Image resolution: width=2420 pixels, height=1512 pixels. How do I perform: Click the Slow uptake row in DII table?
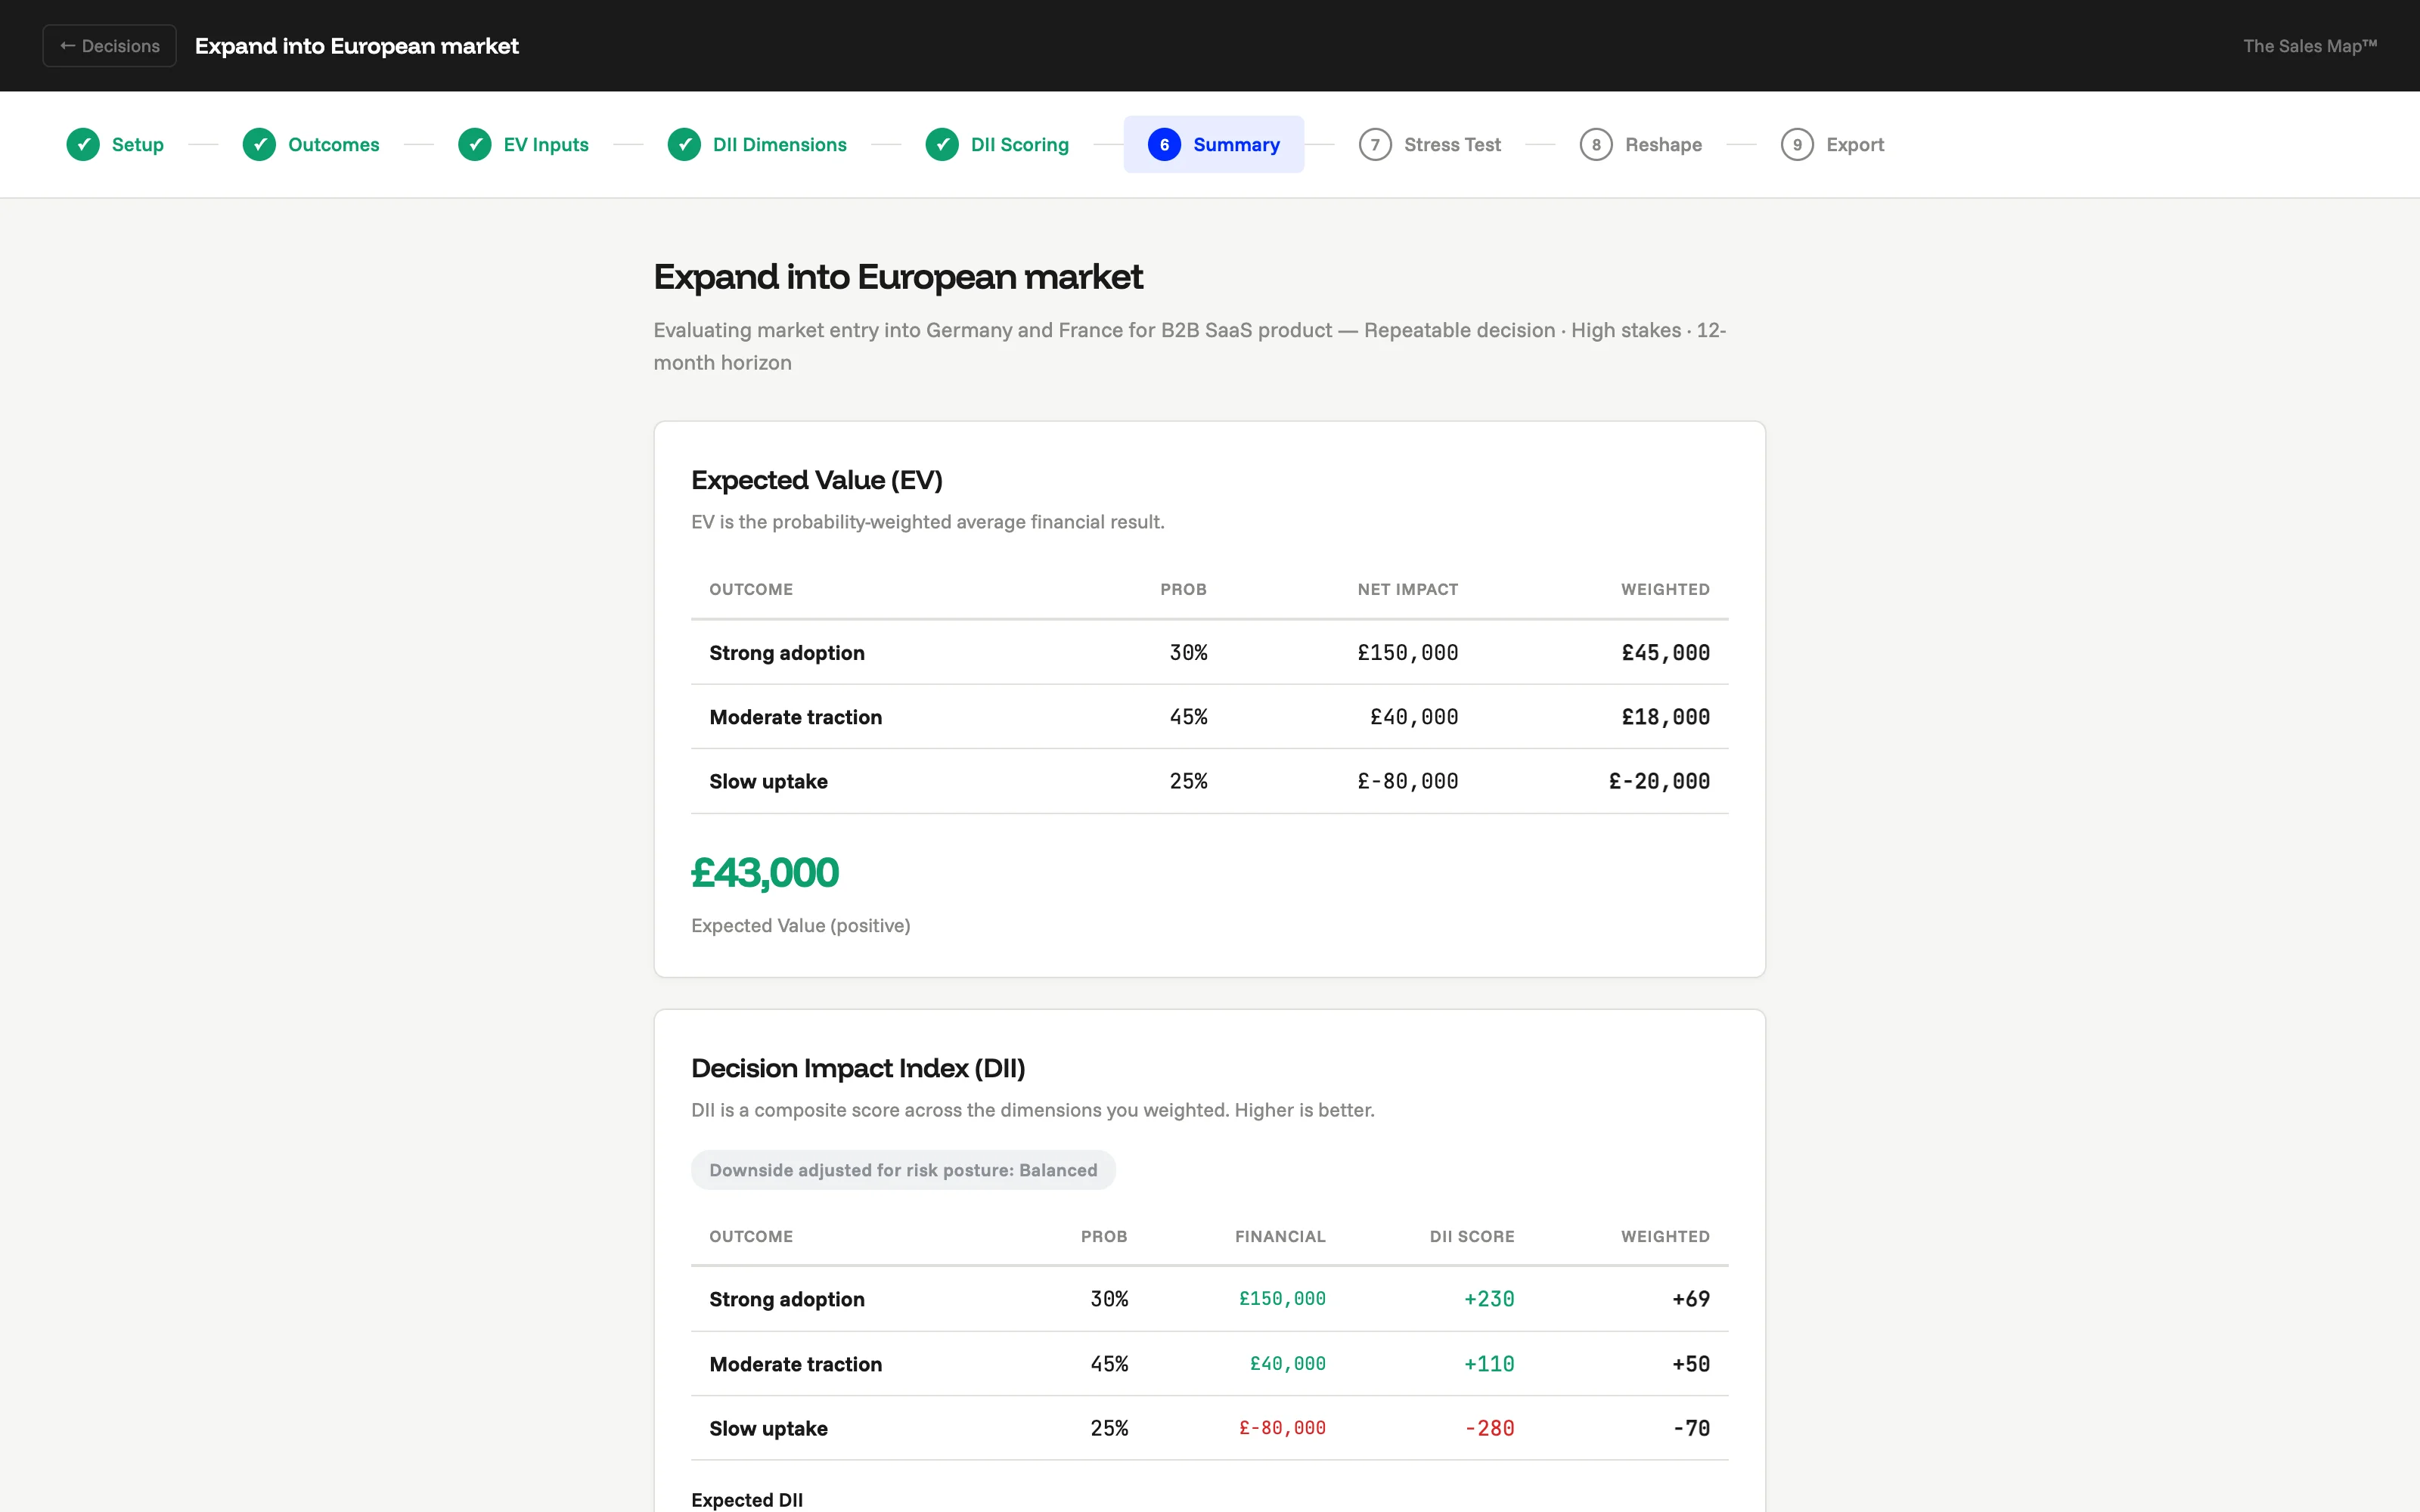click(x=1209, y=1428)
